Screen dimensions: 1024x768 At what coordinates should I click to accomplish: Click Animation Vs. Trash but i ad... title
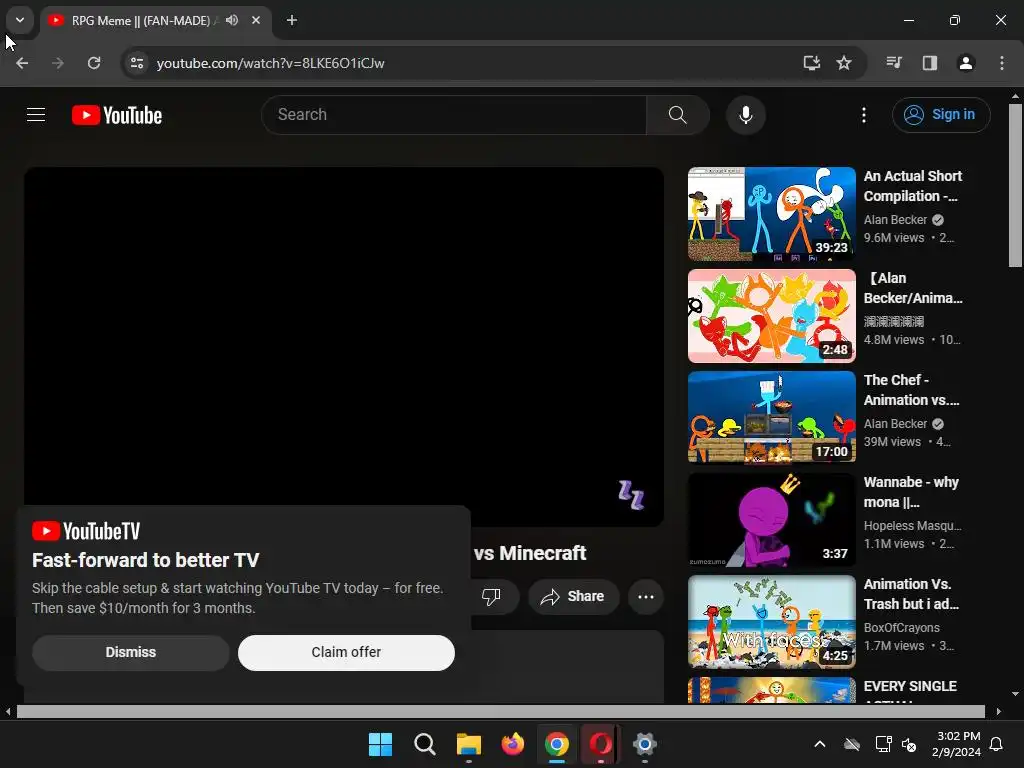click(x=911, y=594)
